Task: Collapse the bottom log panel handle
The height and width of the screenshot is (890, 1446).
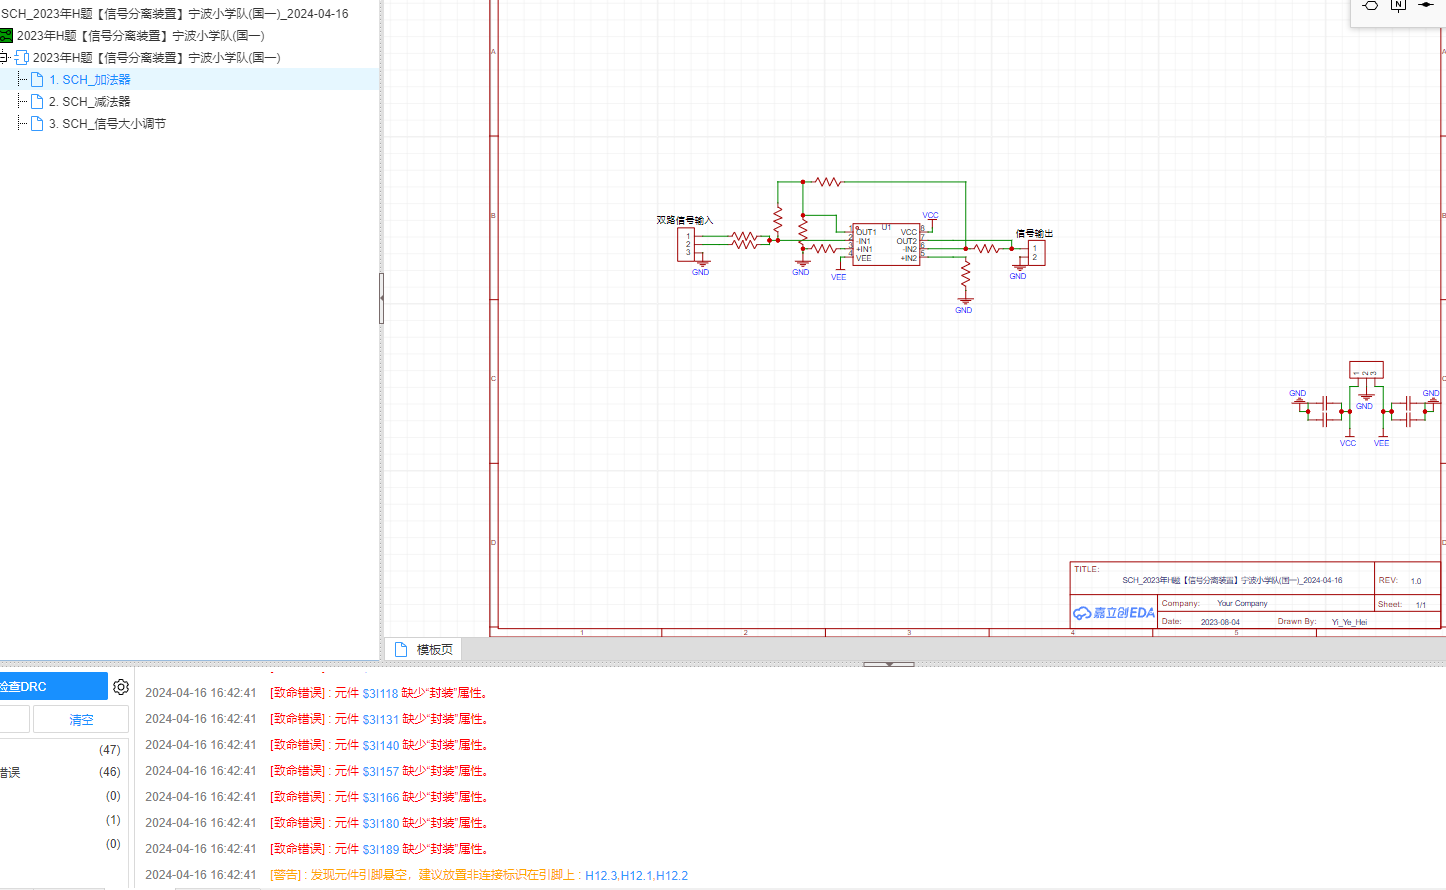Action: click(x=888, y=664)
